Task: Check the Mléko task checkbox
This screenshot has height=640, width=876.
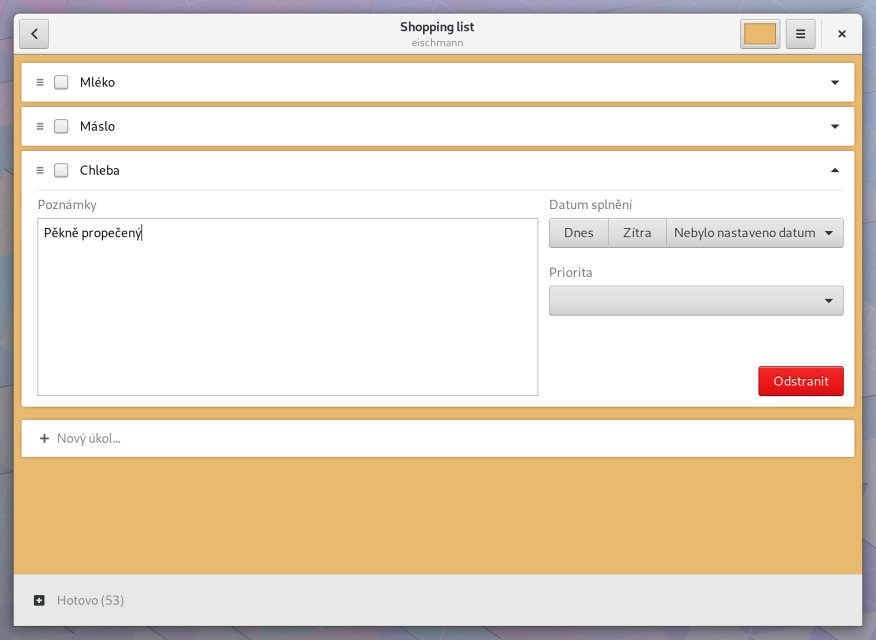Action: tap(61, 82)
